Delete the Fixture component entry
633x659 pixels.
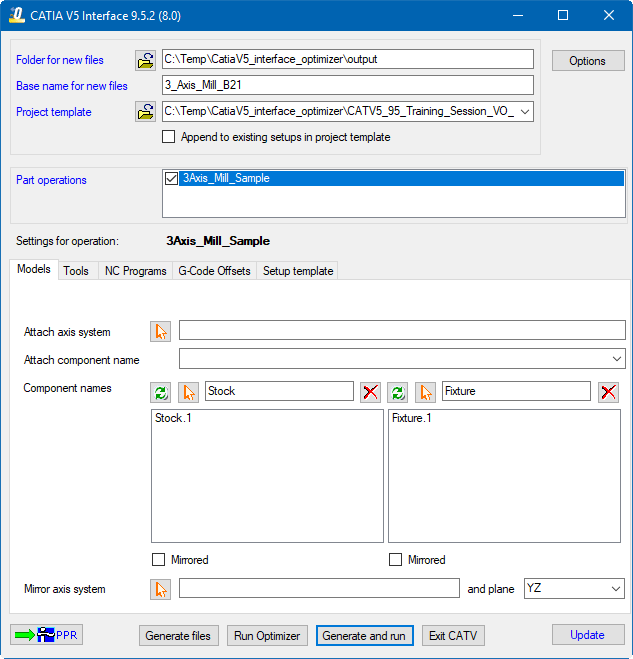pos(608,392)
